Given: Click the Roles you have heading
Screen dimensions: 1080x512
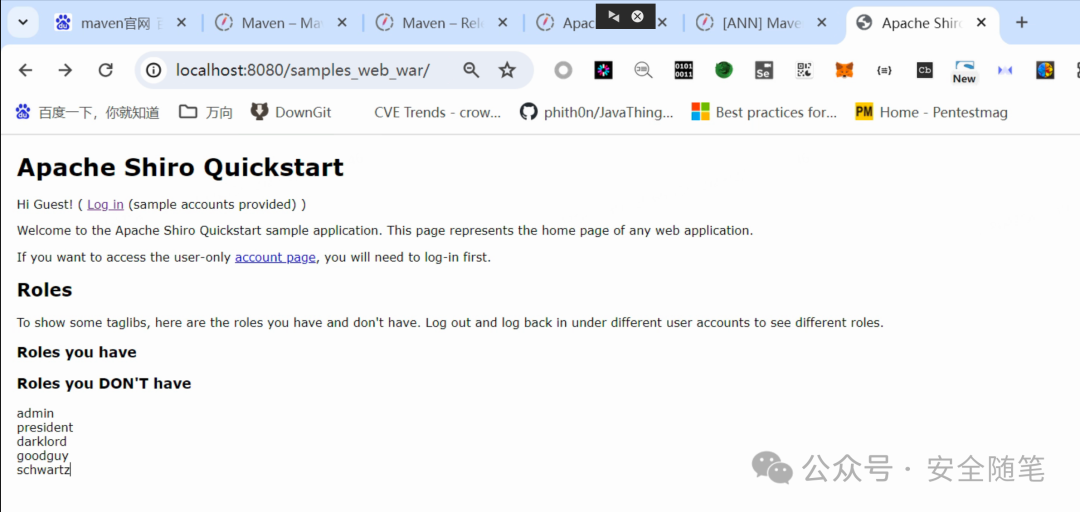Looking at the screenshot, I should (x=76, y=353).
